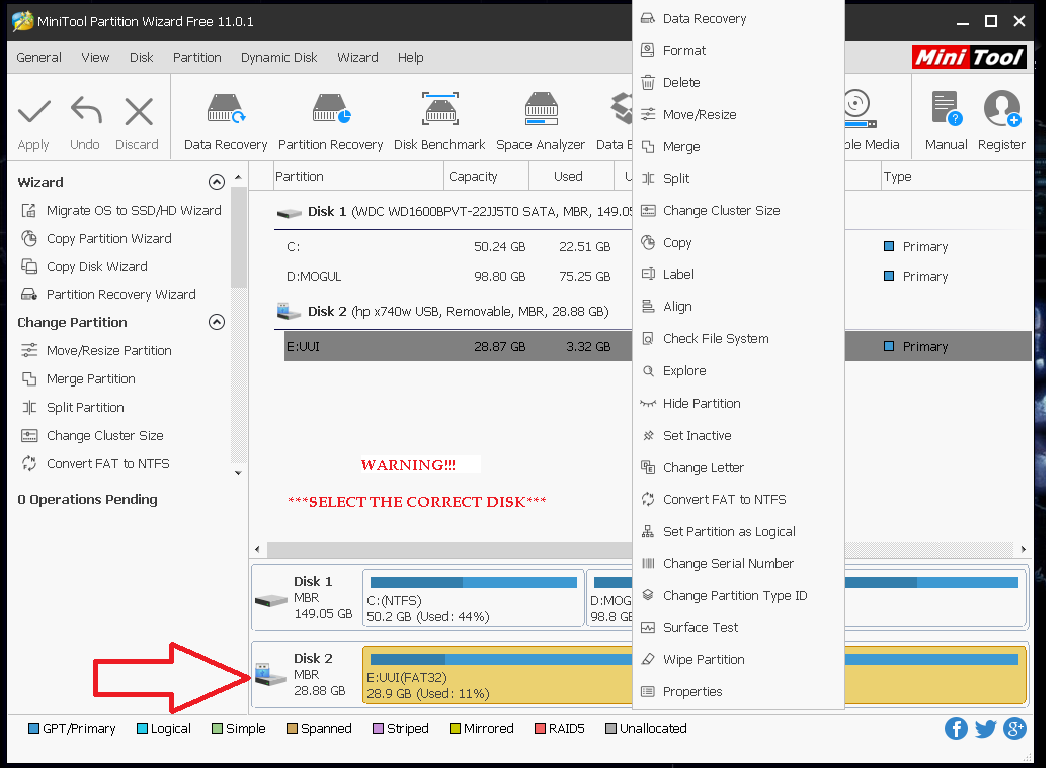Click horizontal scrollbar left arrow
The height and width of the screenshot is (772, 1046).
pyautogui.click(x=257, y=550)
